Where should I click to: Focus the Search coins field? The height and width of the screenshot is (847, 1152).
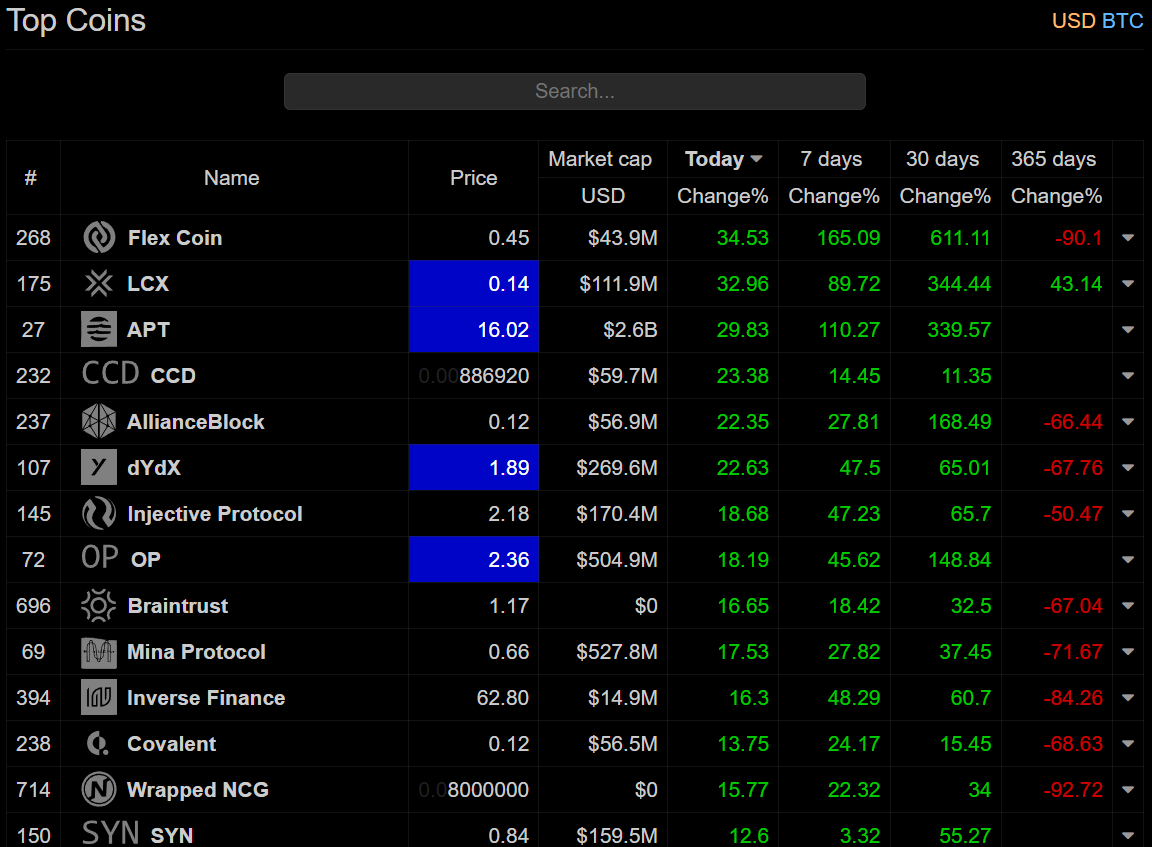[575, 91]
